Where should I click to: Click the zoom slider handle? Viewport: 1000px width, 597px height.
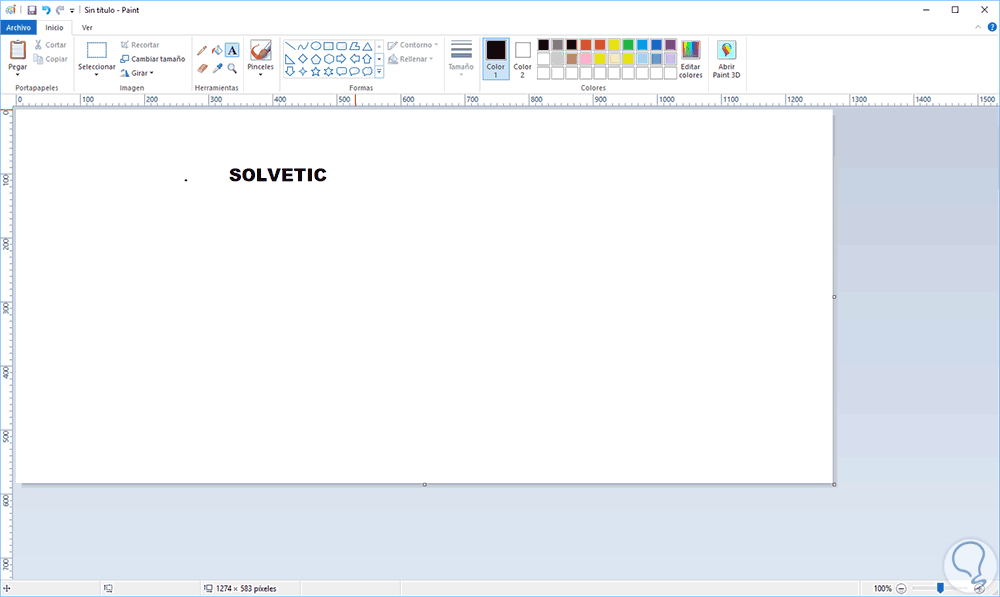(x=940, y=588)
